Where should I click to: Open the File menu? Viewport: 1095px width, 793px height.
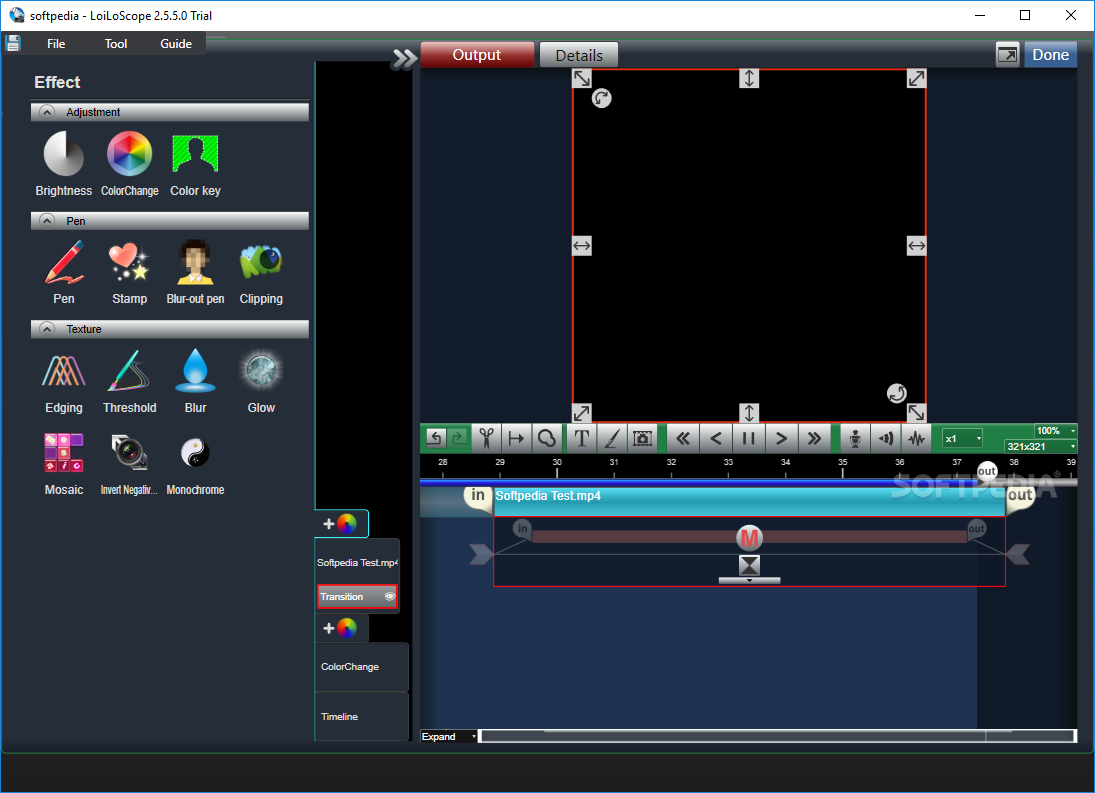56,43
